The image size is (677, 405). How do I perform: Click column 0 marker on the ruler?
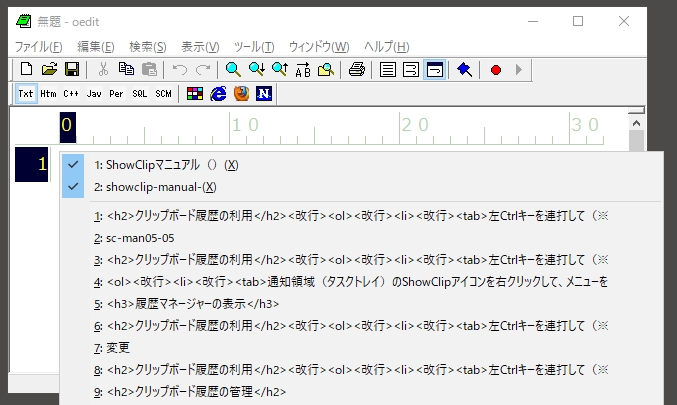(x=68, y=127)
